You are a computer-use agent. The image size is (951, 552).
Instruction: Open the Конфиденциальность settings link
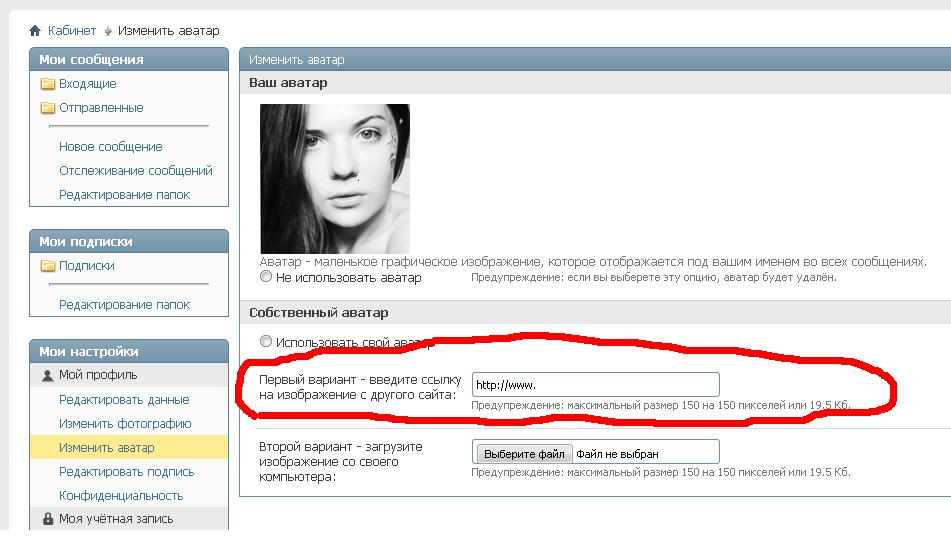click(121, 496)
